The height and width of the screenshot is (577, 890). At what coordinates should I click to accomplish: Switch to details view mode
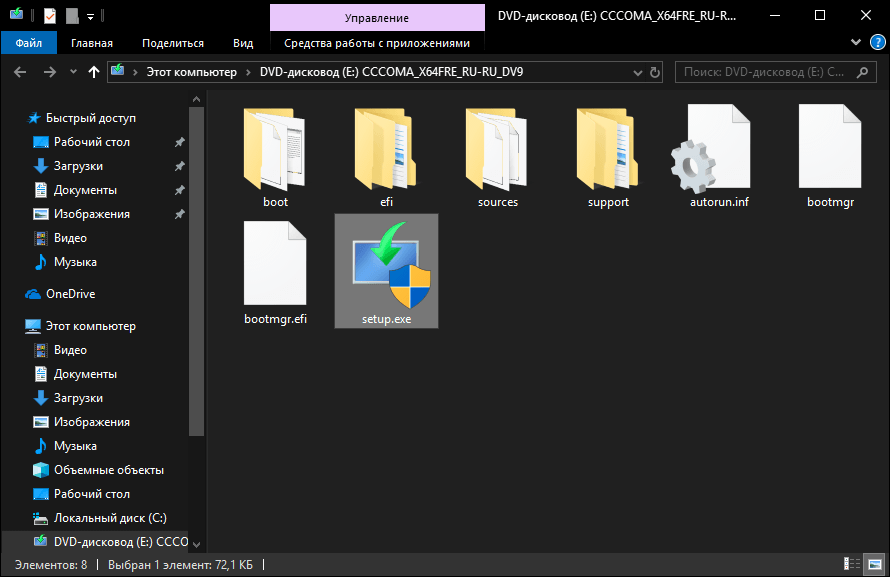[x=851, y=564]
